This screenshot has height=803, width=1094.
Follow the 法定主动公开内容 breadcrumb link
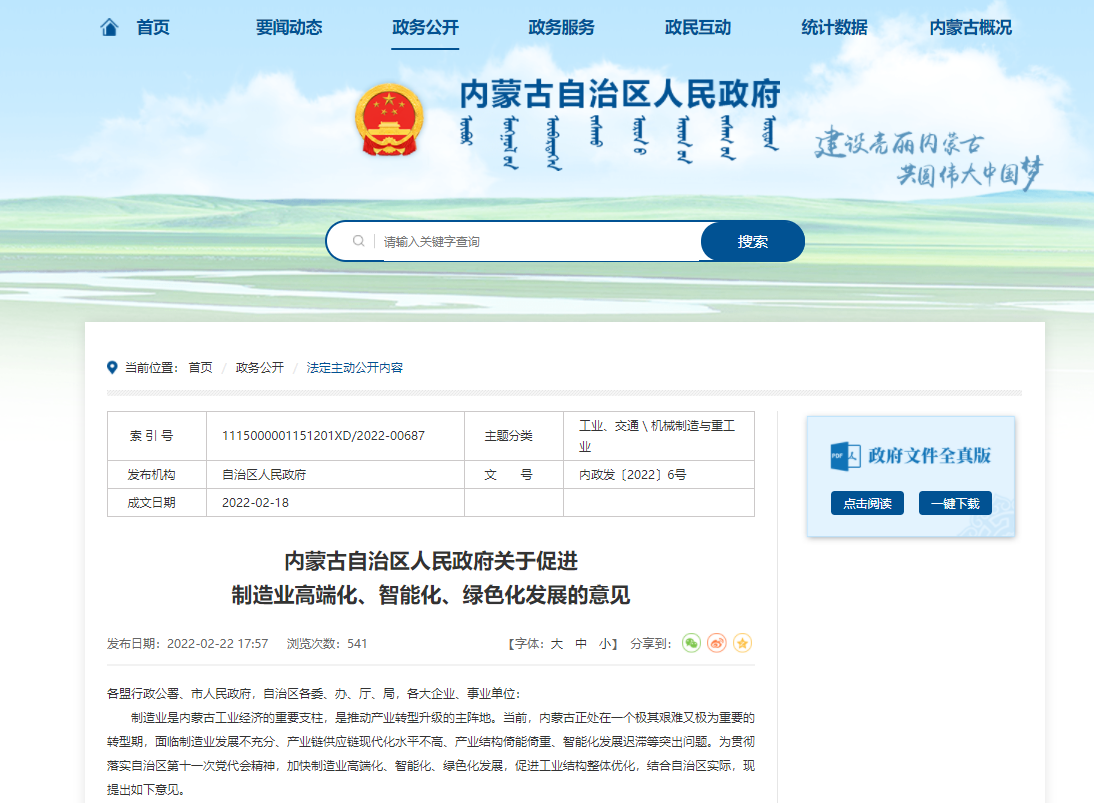click(x=355, y=367)
